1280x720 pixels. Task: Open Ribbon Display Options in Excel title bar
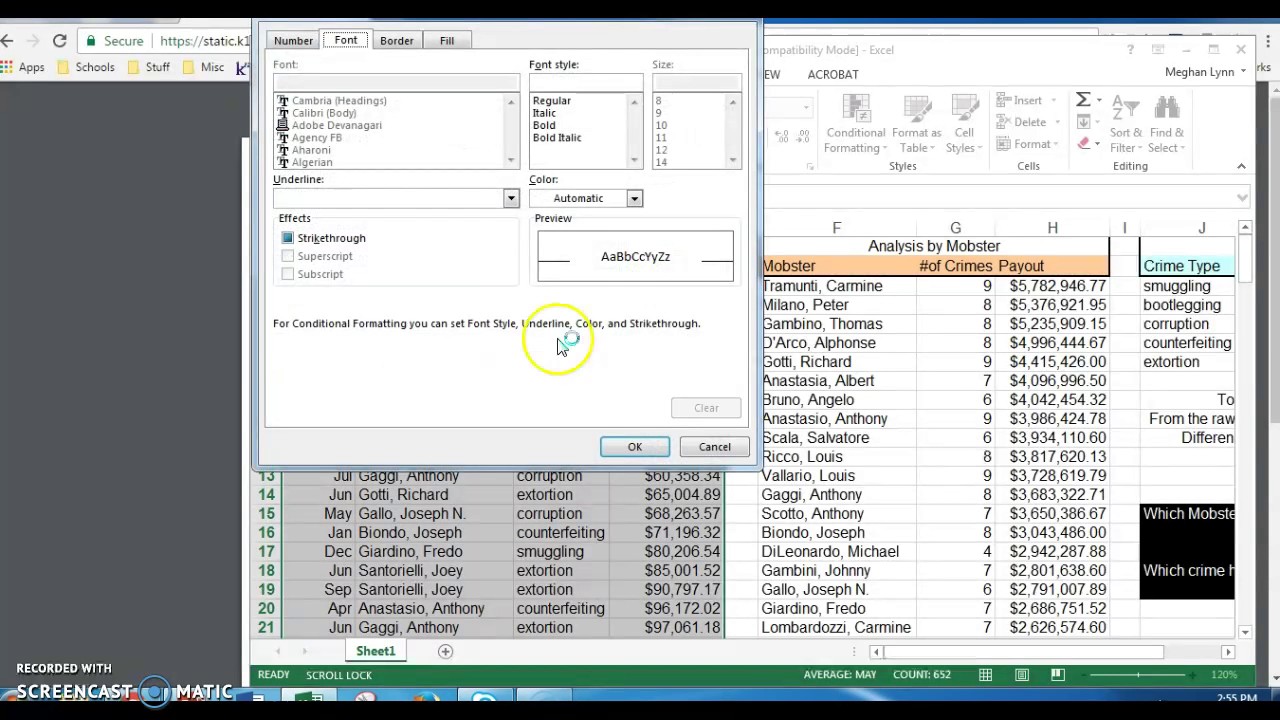tap(1158, 50)
